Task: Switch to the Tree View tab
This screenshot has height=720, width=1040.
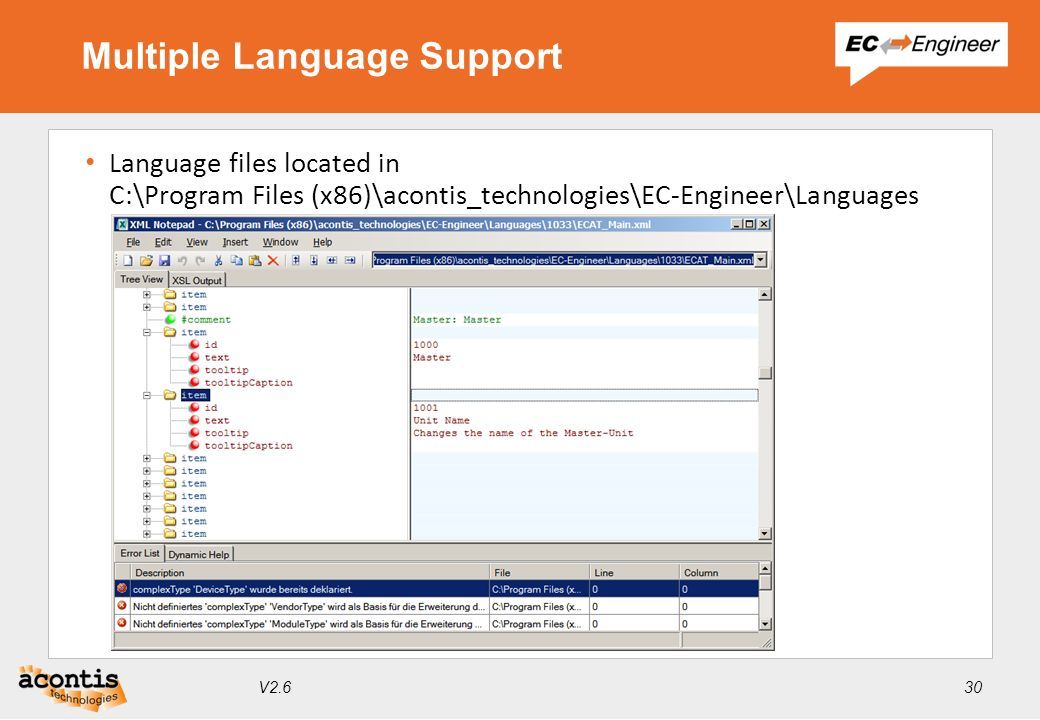Action: point(141,279)
